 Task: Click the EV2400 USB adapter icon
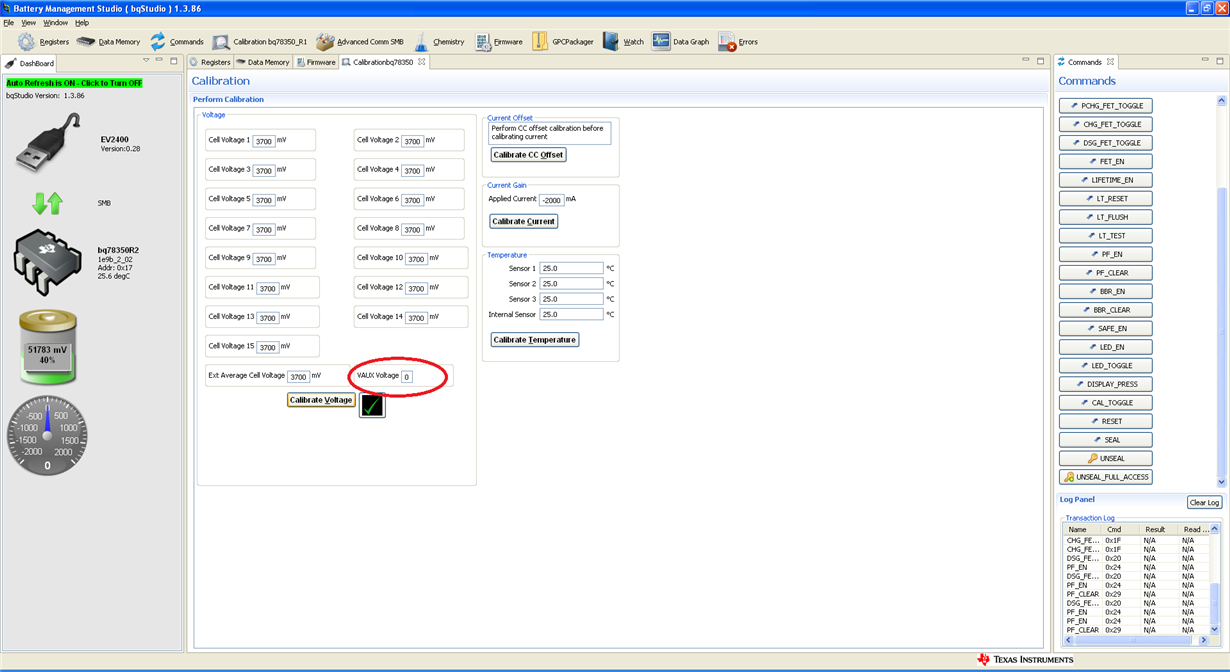coord(48,142)
